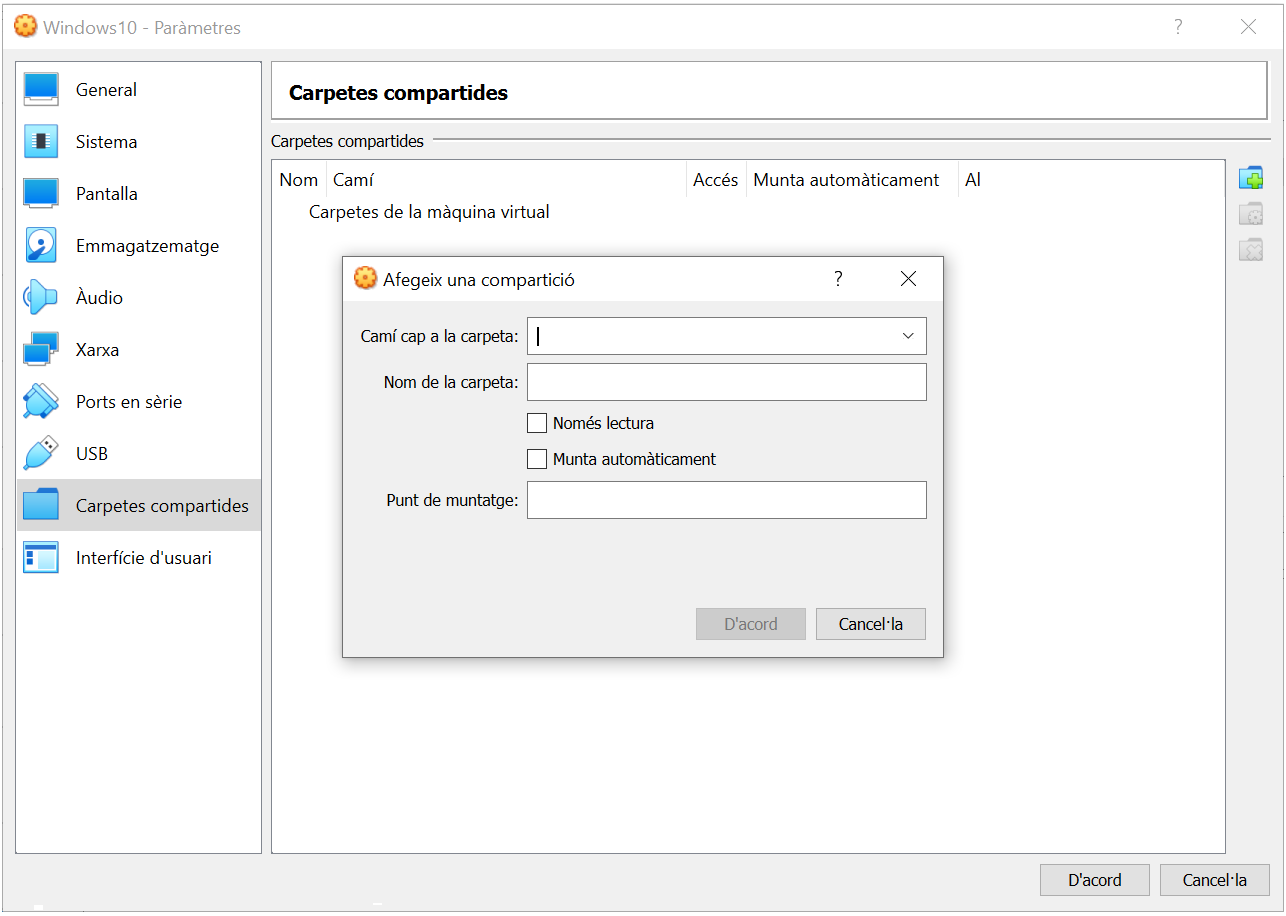Click the add shared folder icon
The image size is (1286, 916).
click(1250, 179)
